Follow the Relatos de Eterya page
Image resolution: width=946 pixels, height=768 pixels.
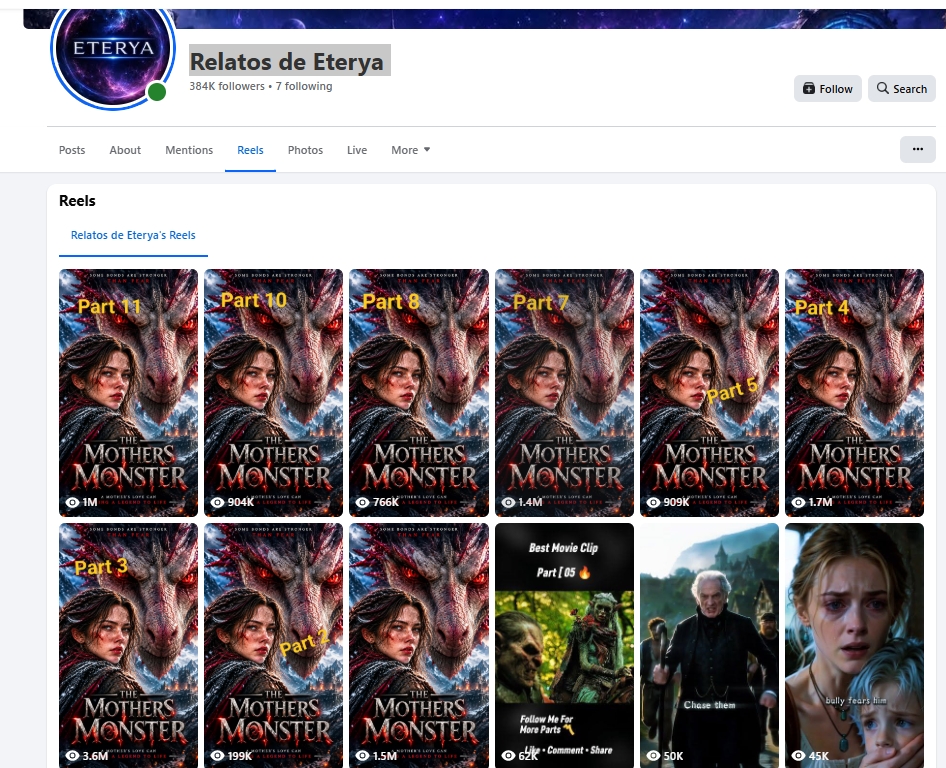[827, 89]
